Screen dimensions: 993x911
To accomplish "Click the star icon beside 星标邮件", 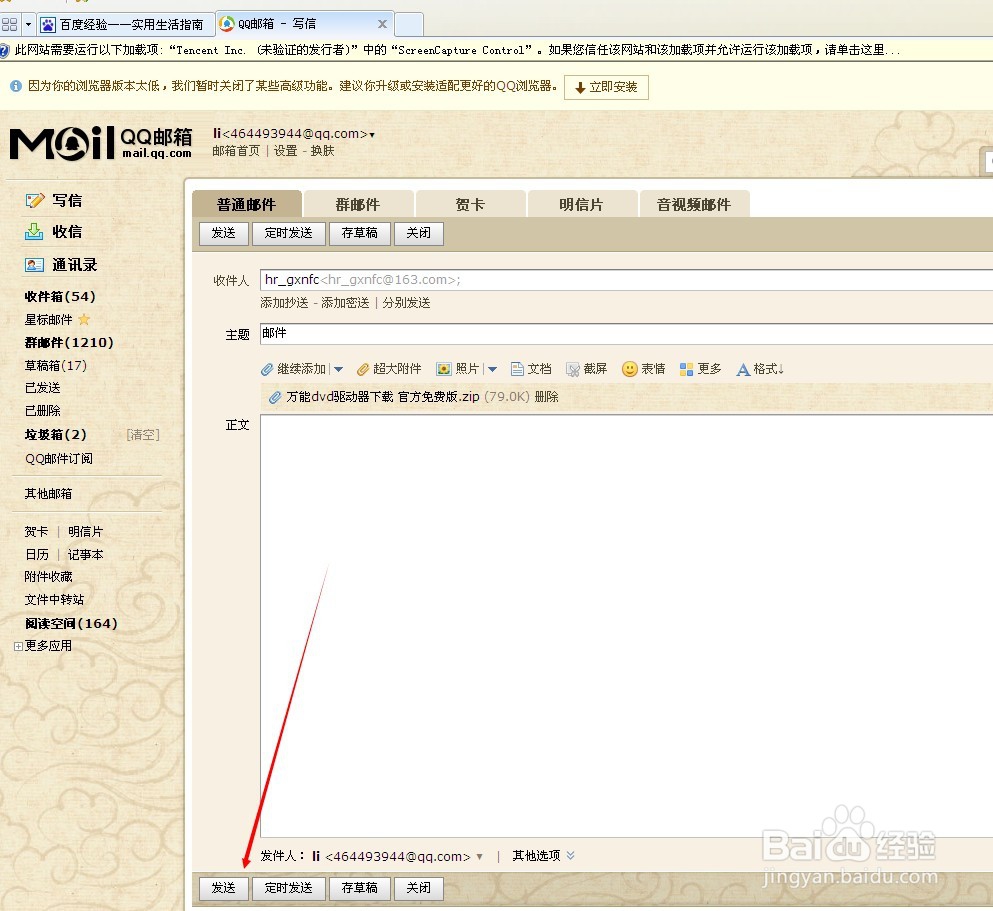I will point(84,319).
